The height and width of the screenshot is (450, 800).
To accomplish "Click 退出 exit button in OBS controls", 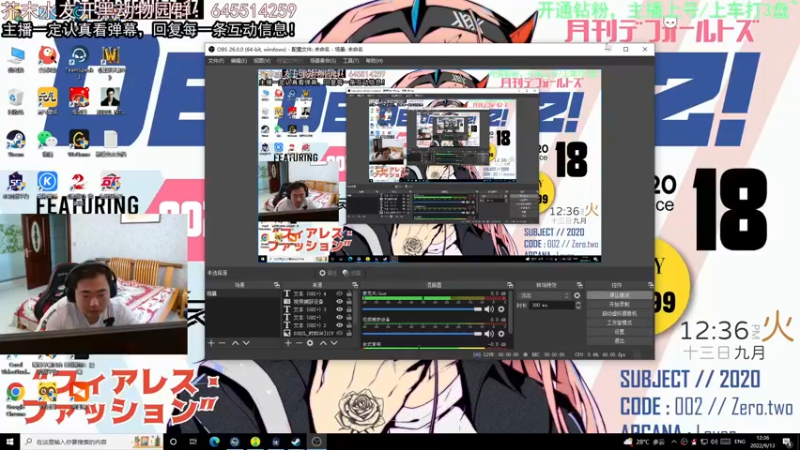I will (619, 341).
